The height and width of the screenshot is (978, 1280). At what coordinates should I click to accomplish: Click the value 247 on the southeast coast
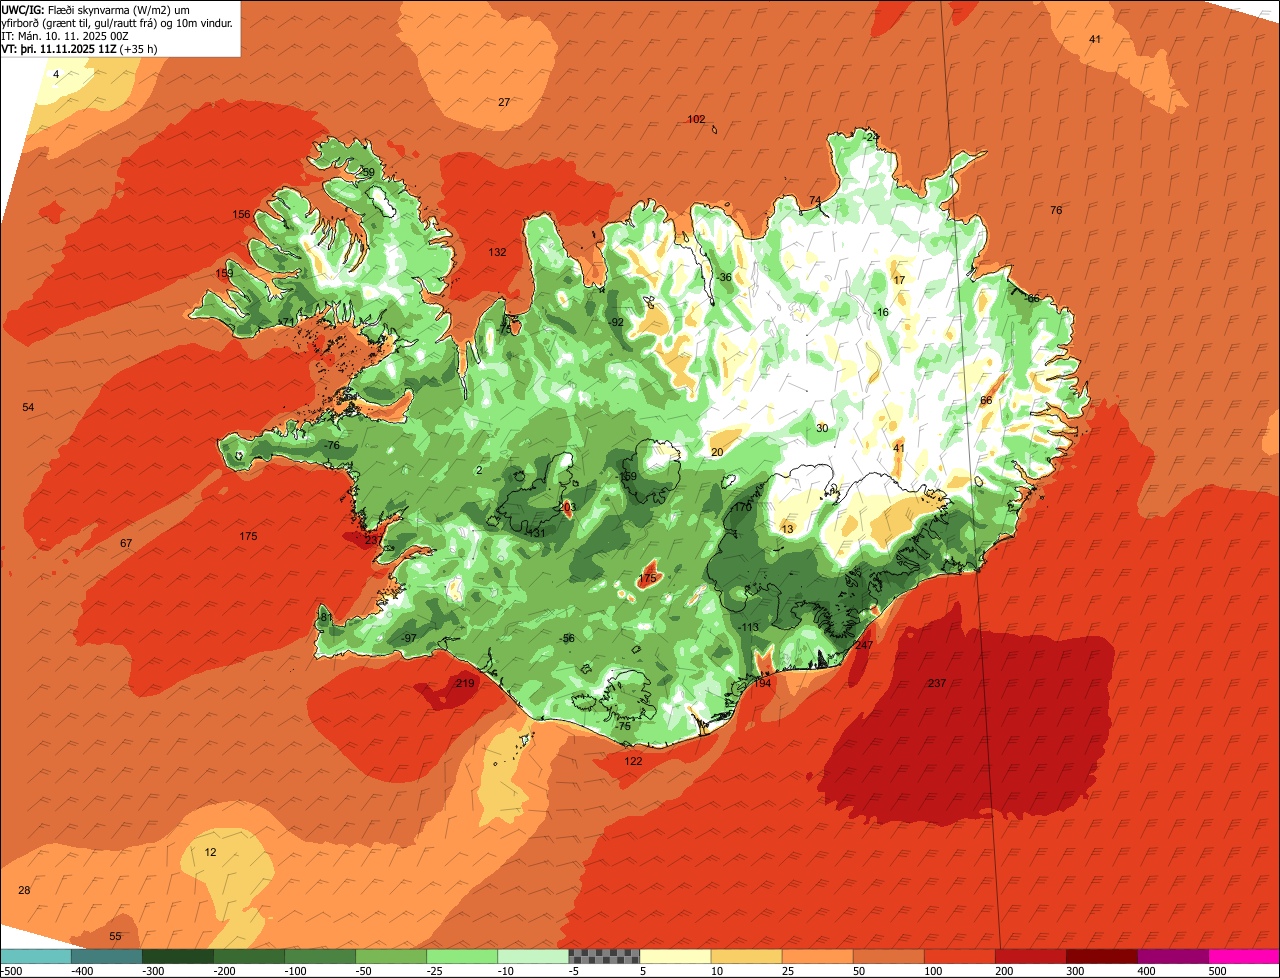(x=864, y=645)
